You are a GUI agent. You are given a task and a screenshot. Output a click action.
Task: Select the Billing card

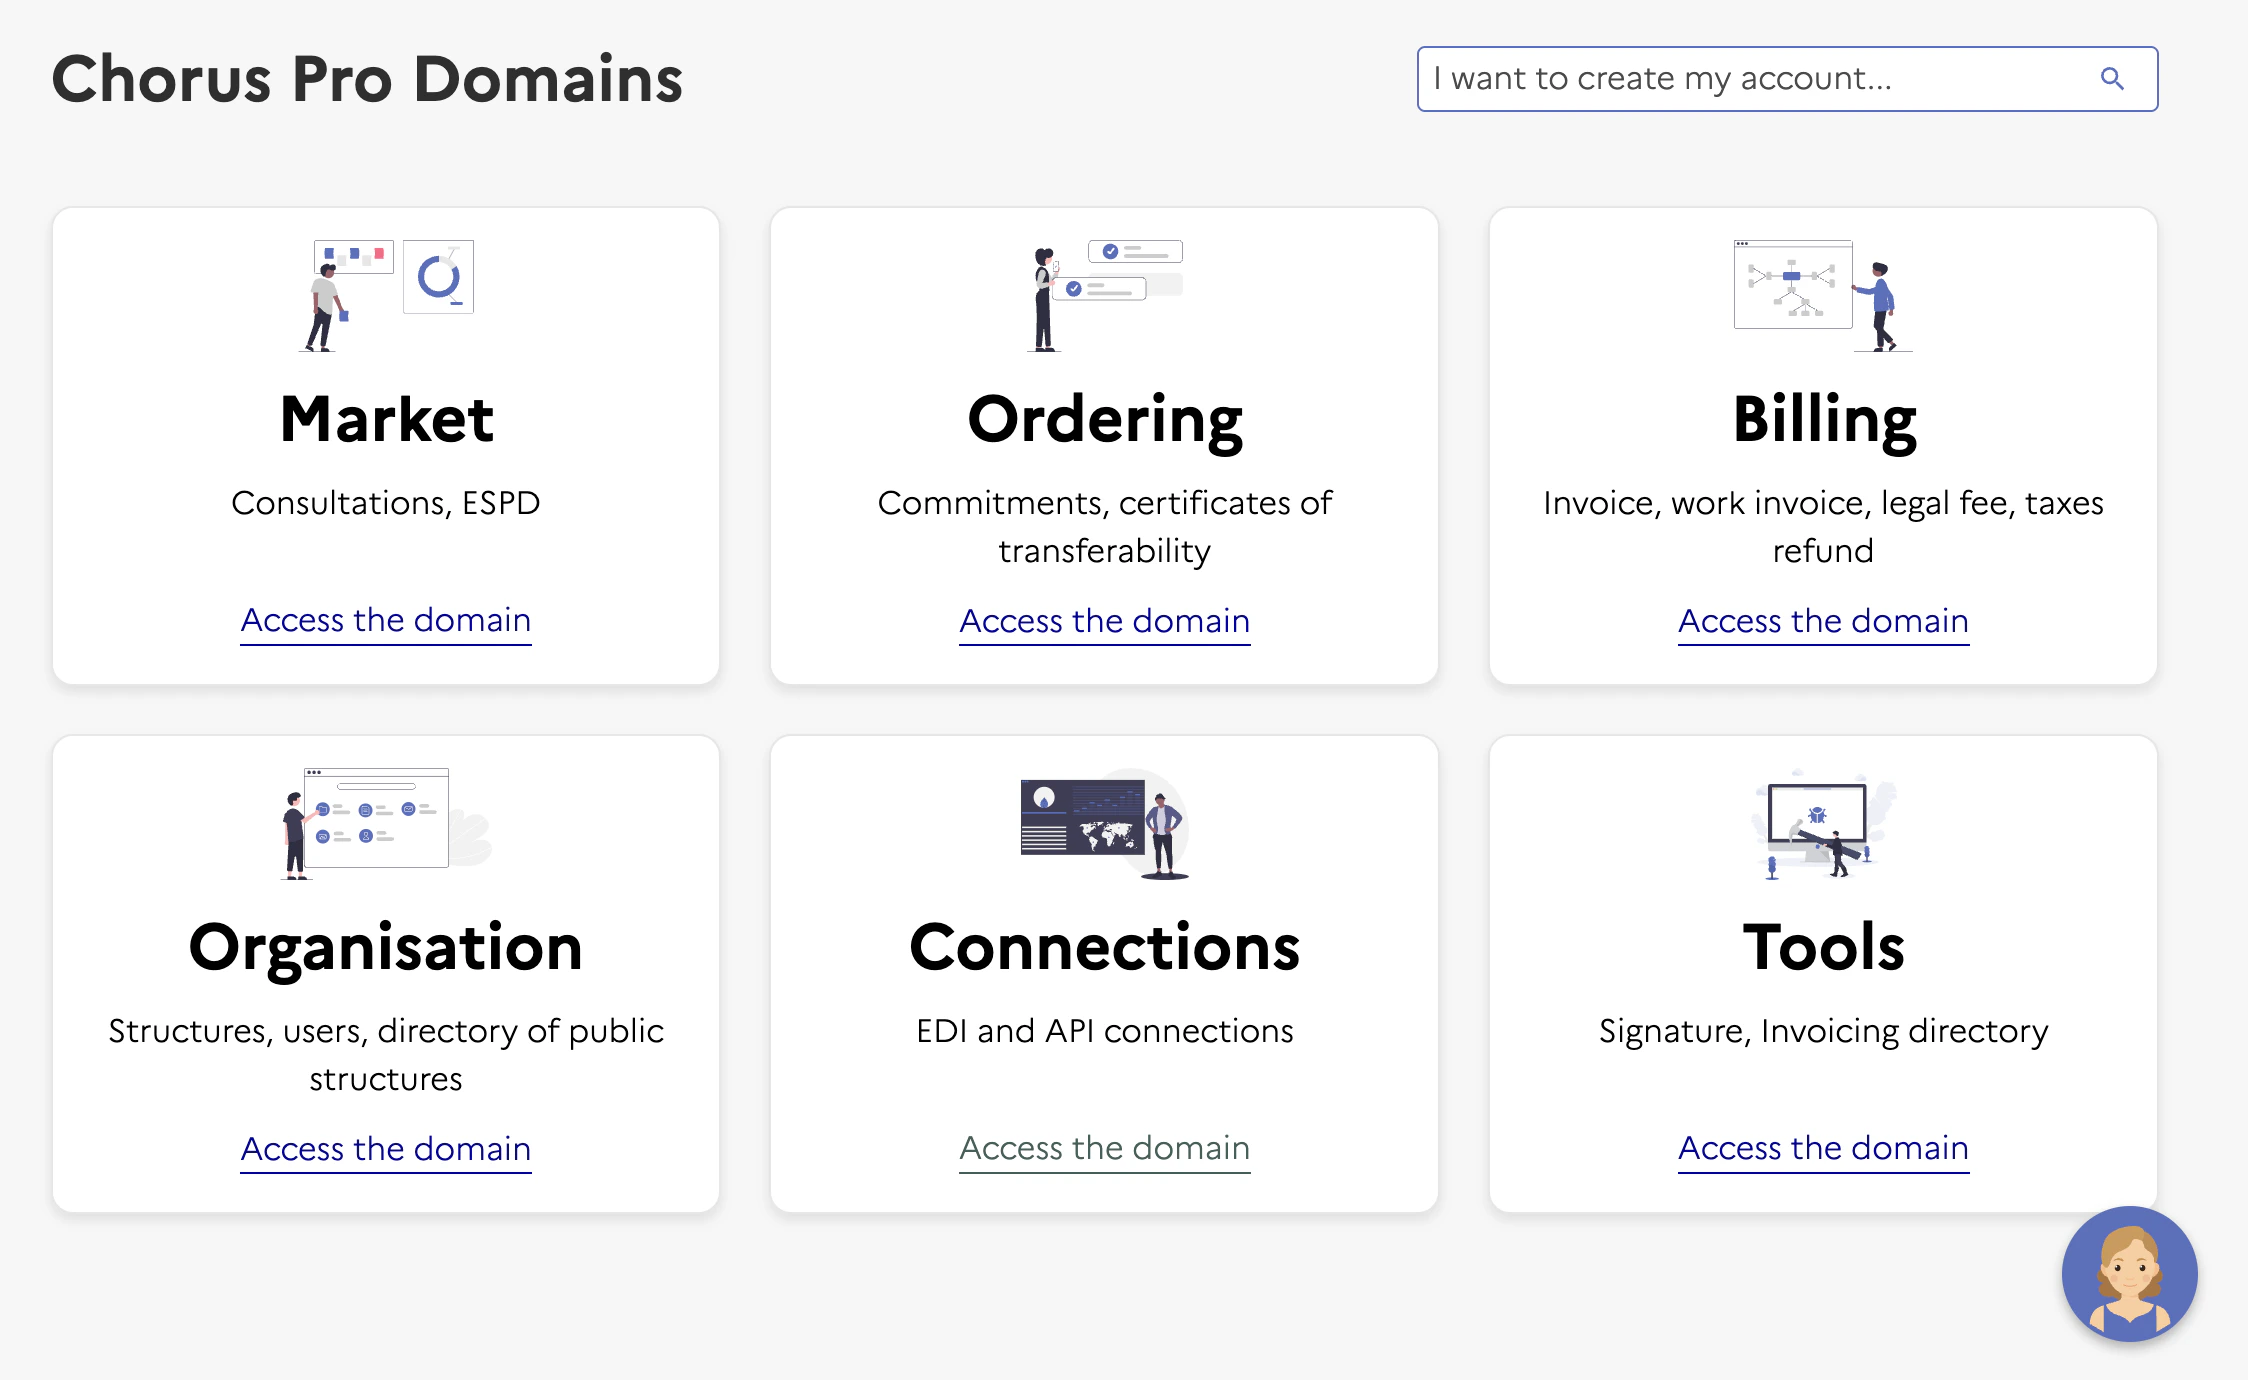tap(1822, 445)
